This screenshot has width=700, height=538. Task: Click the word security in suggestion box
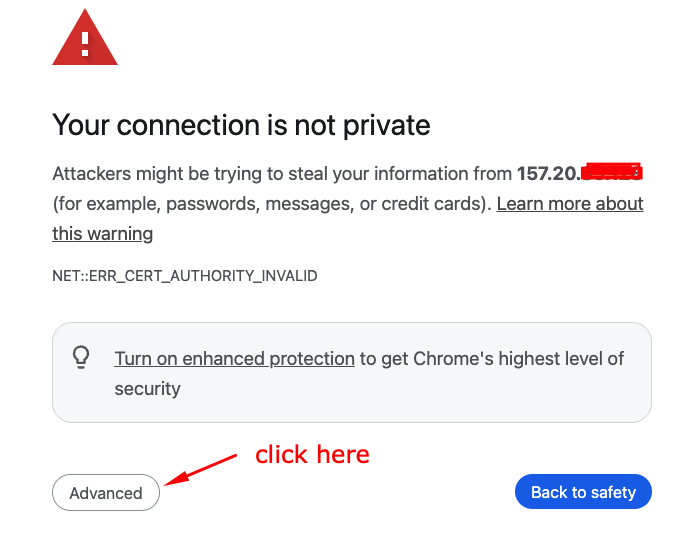148,388
